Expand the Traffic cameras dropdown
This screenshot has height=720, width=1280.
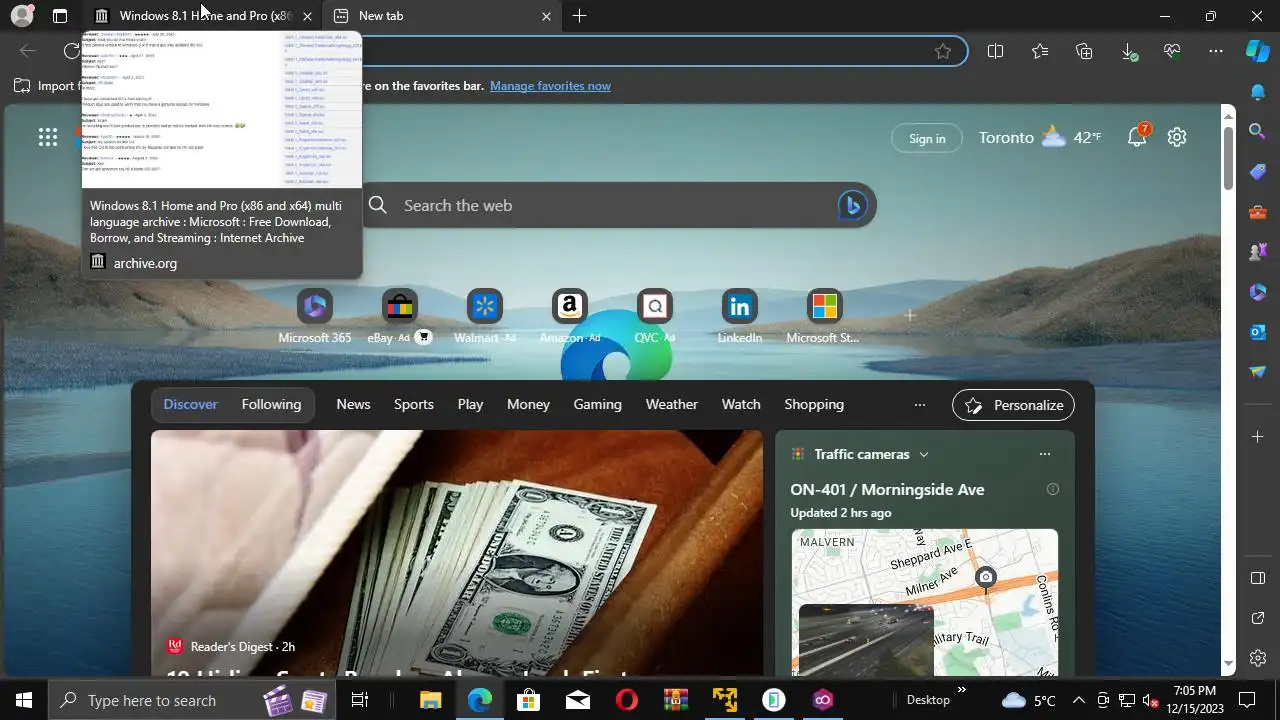pyautogui.click(x=924, y=454)
